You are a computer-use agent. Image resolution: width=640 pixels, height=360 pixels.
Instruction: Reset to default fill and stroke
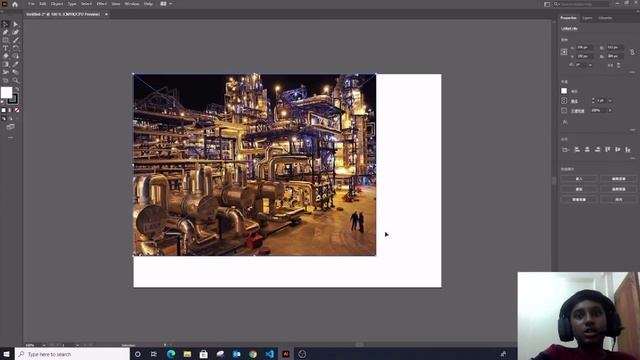(x=2, y=102)
